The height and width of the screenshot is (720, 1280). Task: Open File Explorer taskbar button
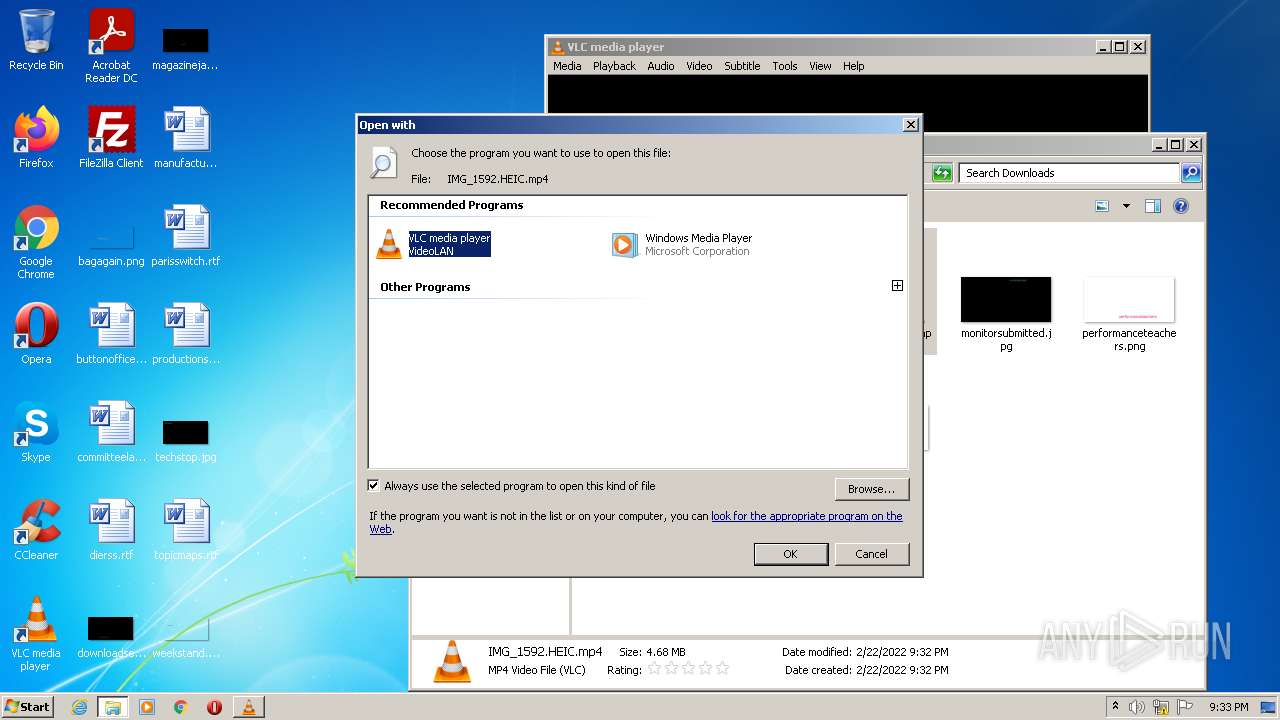(x=113, y=707)
